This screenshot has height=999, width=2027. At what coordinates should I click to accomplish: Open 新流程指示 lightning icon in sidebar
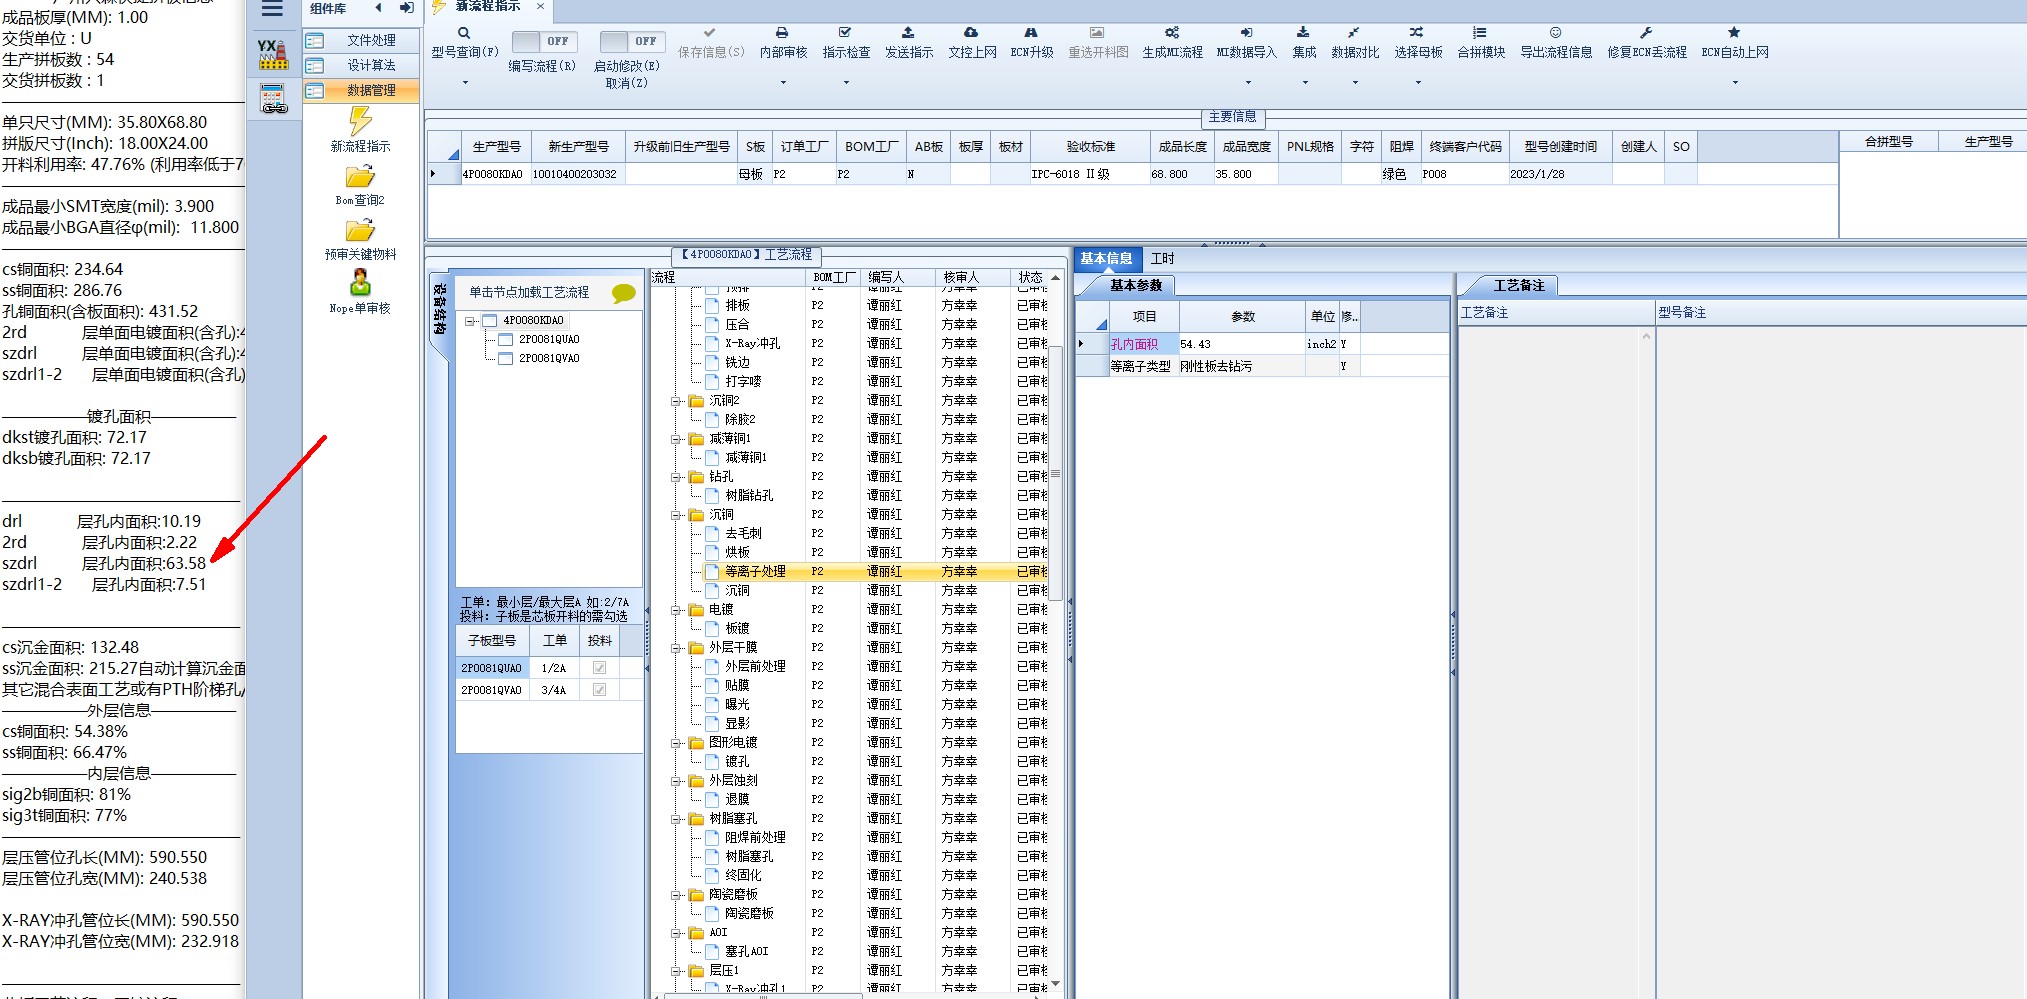(360, 121)
